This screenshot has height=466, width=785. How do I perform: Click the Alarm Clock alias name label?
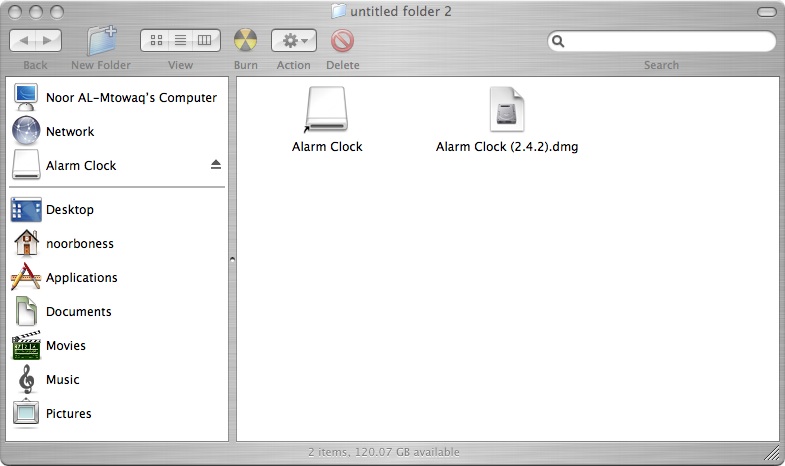(327, 147)
